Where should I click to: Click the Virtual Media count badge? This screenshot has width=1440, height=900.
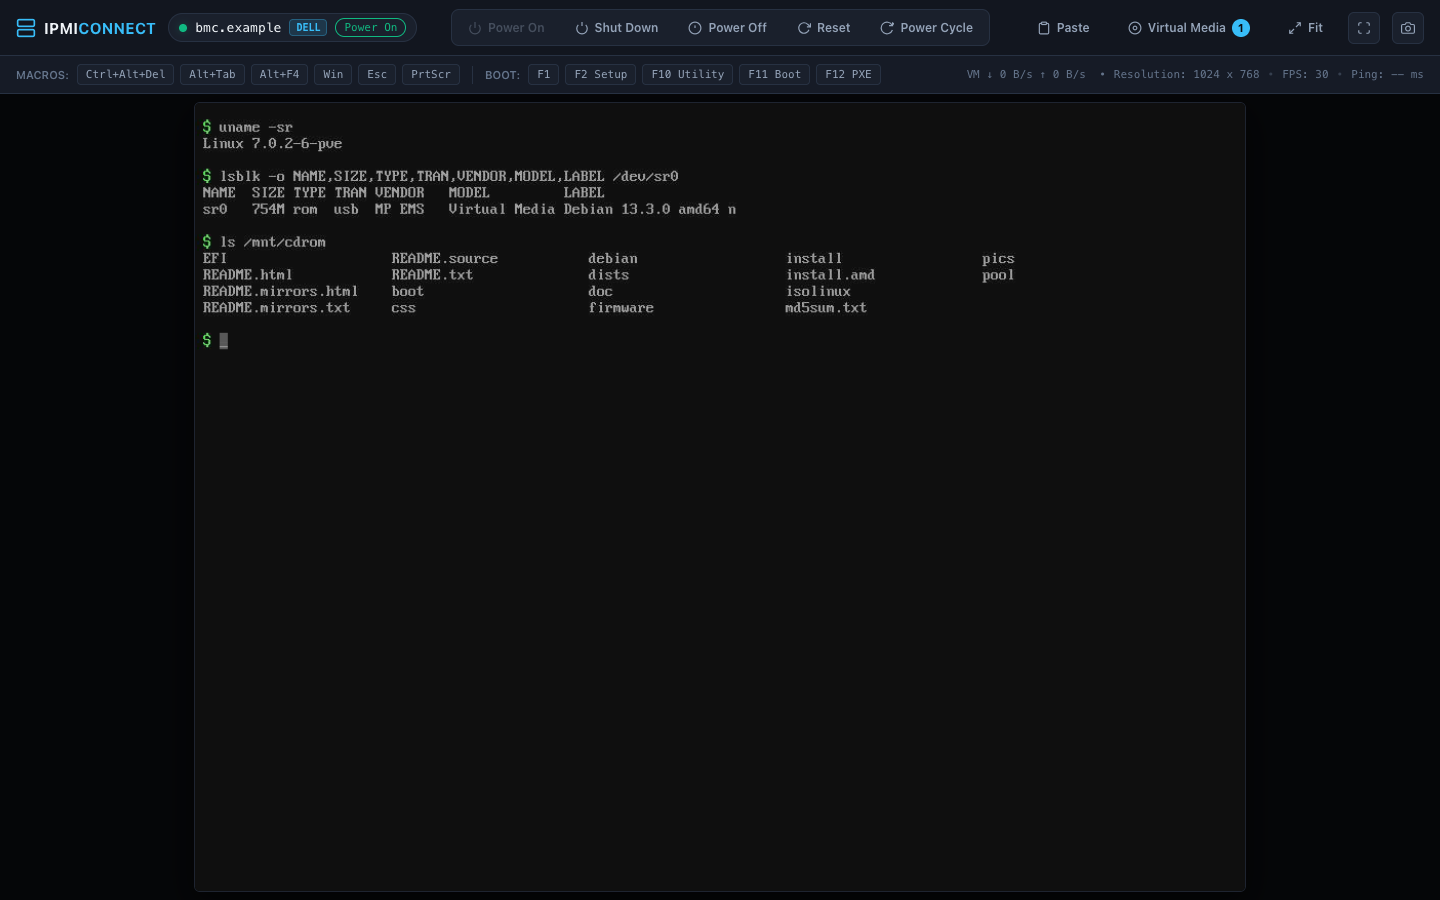(x=1241, y=28)
